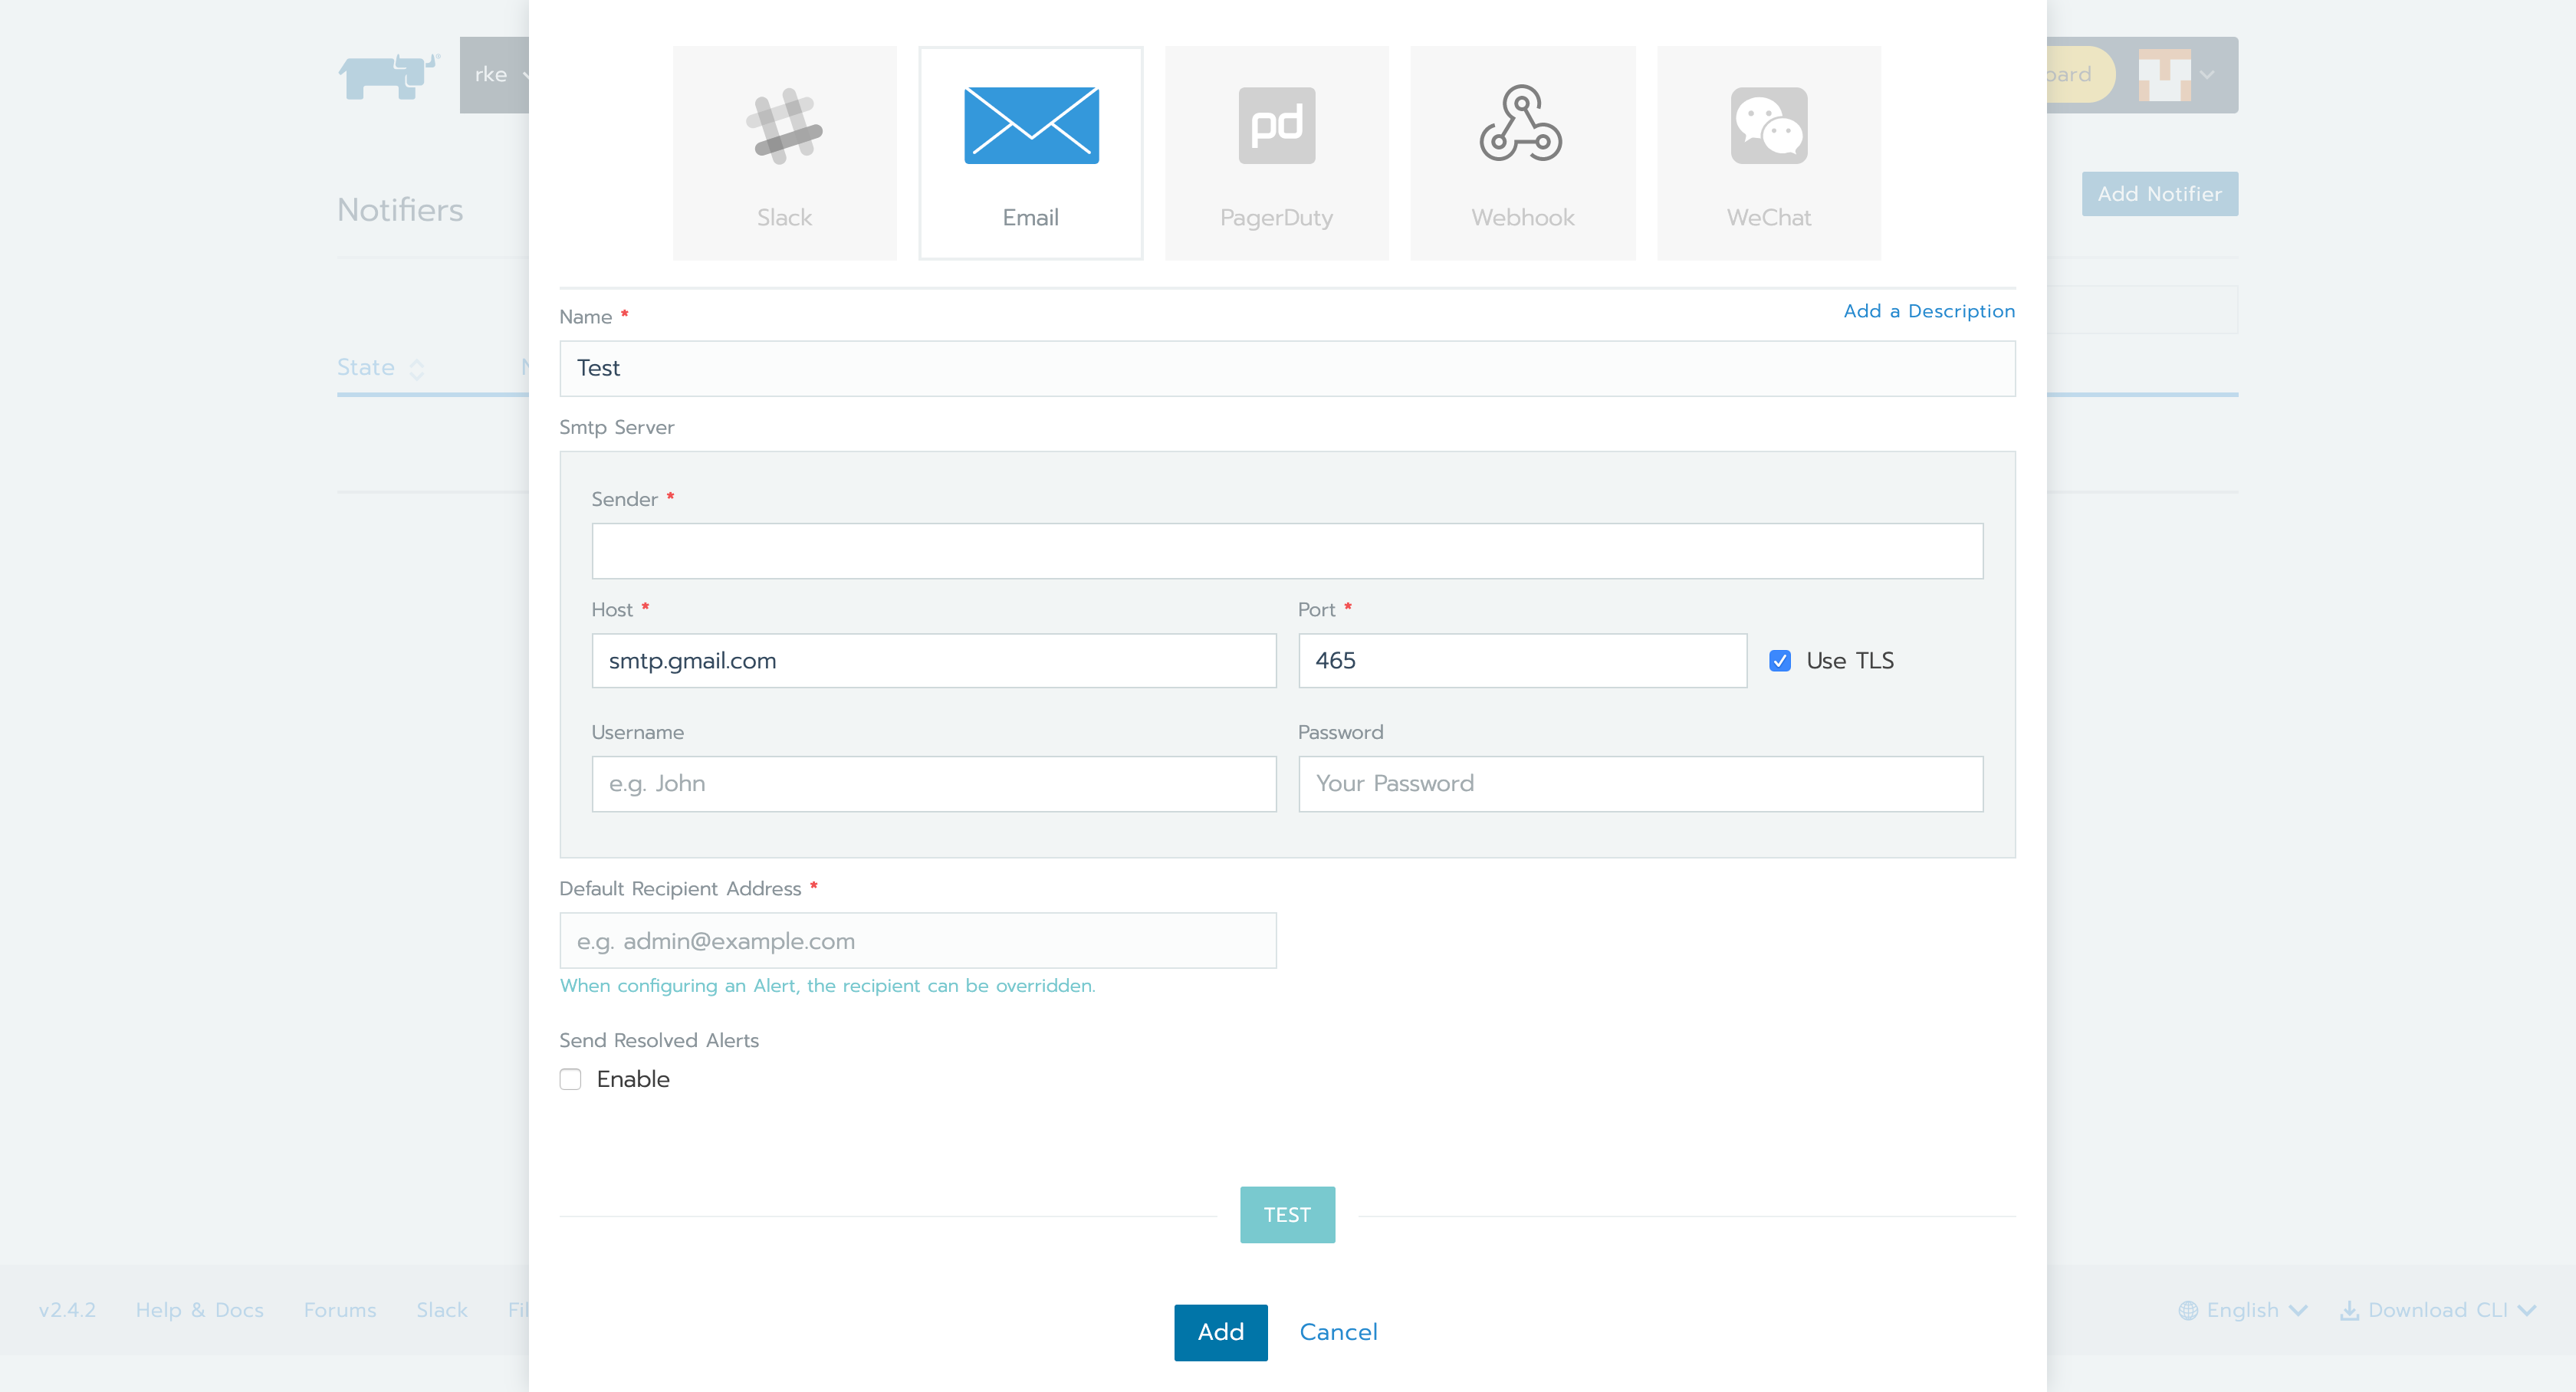Uncheck the Use TLS checkbox
Viewport: 2576px width, 1392px height.
(1780, 661)
